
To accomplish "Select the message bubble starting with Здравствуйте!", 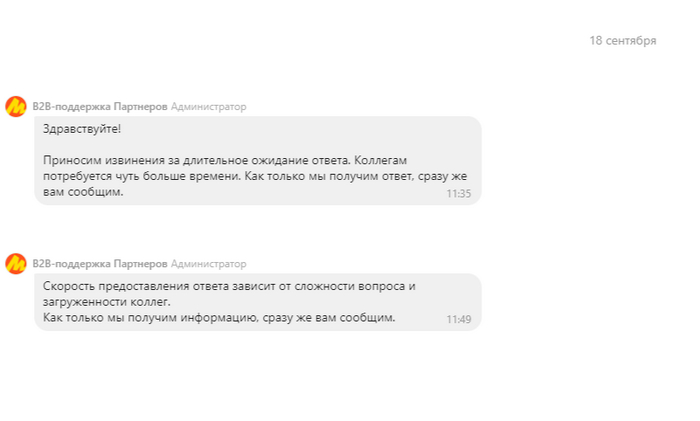I will [258, 161].
